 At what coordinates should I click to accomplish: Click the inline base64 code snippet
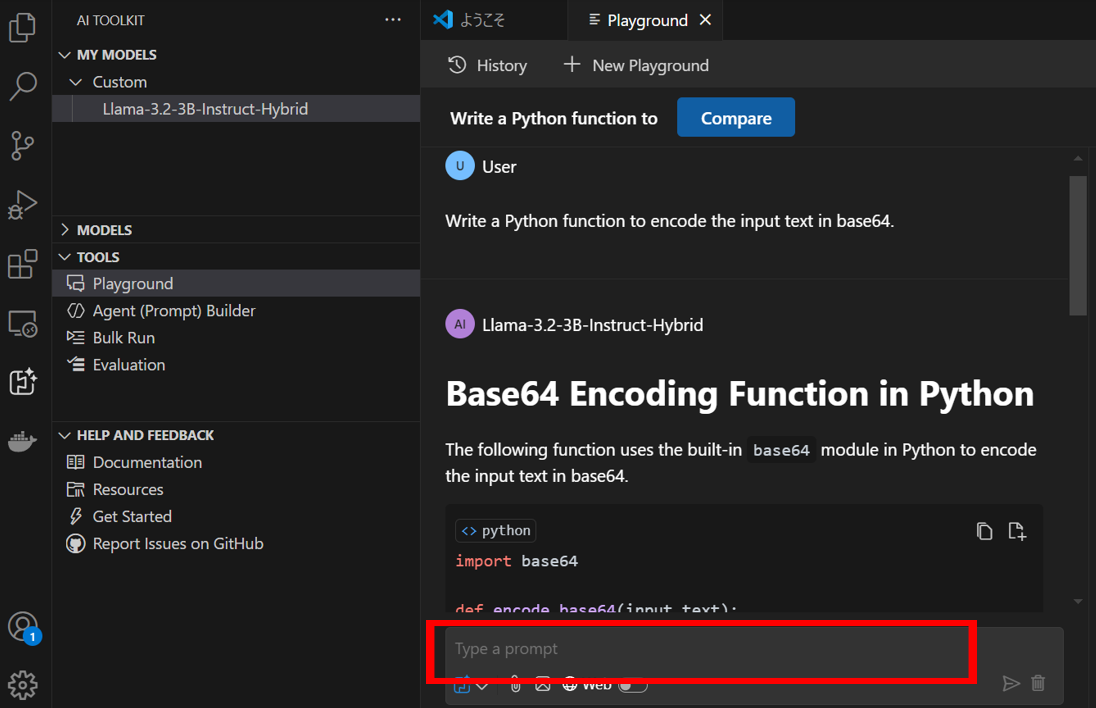[781, 450]
